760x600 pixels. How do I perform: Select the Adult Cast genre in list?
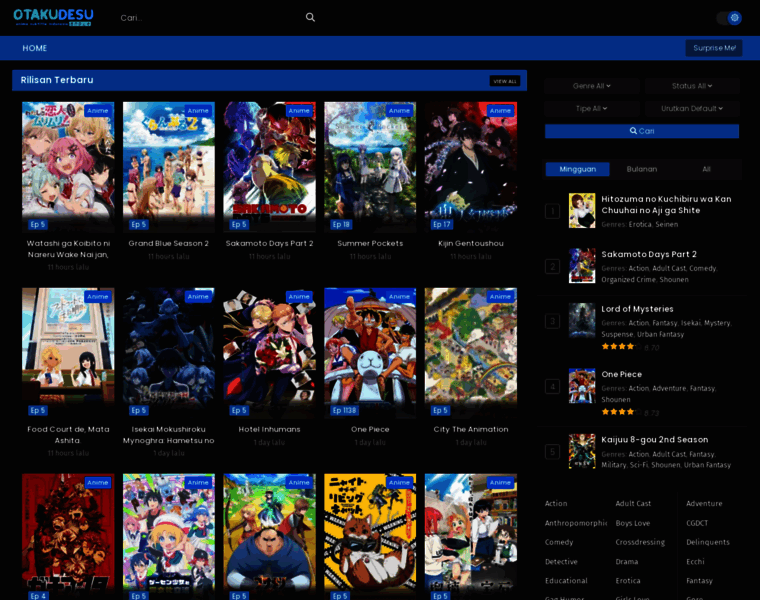633,504
